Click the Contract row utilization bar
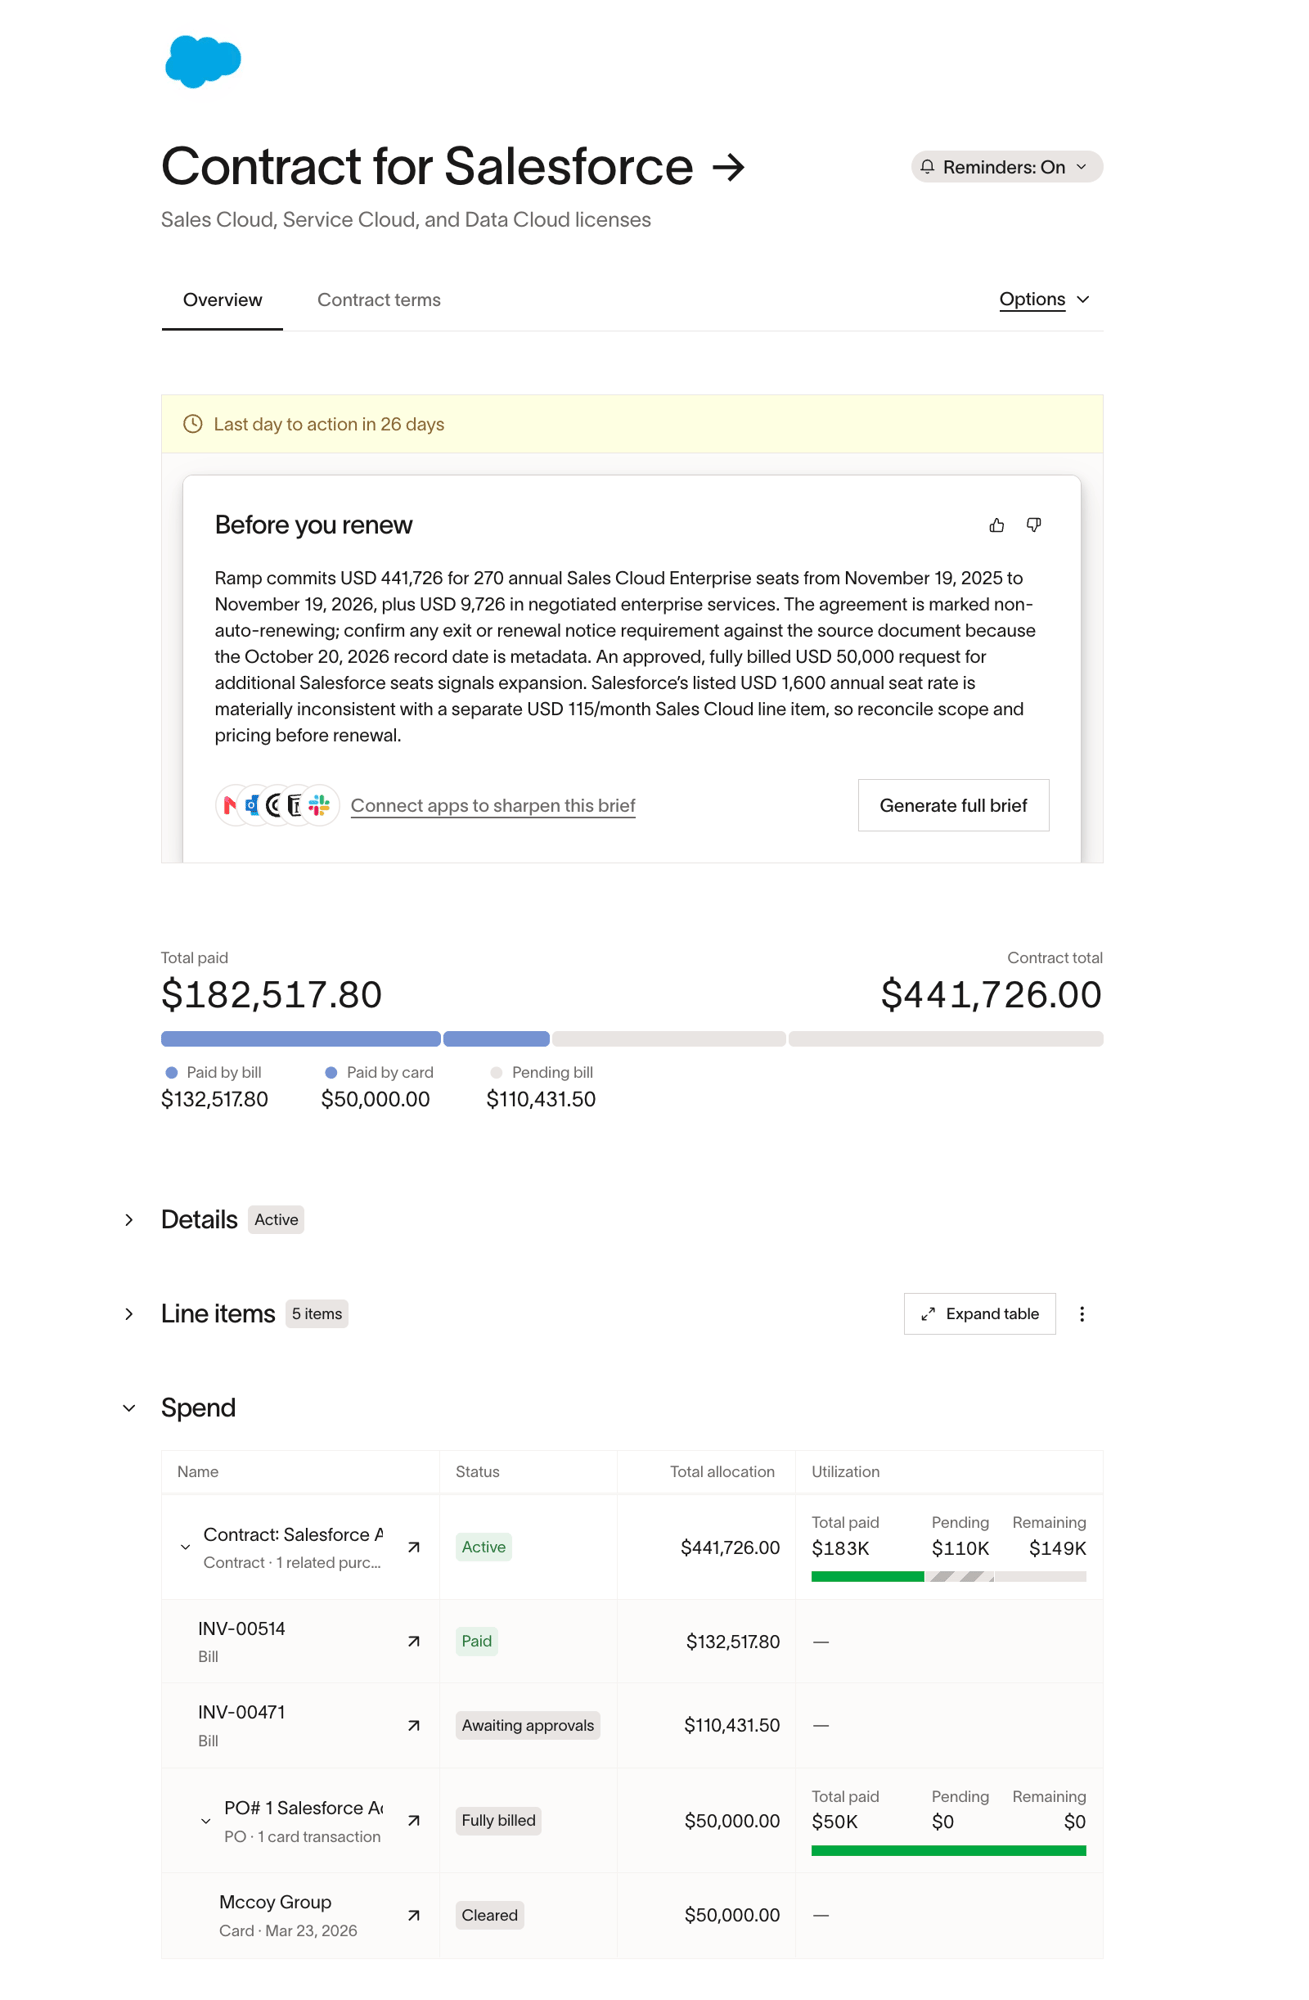Image resolution: width=1309 pixels, height=2000 pixels. 949,1576
